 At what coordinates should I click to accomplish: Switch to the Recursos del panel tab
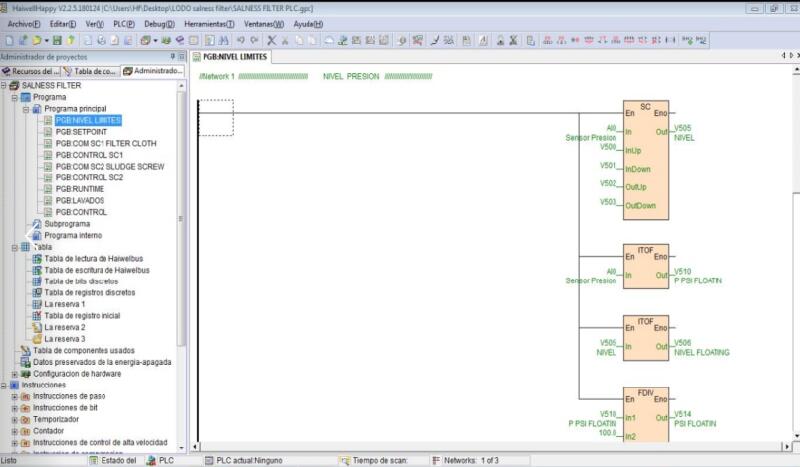[31, 71]
